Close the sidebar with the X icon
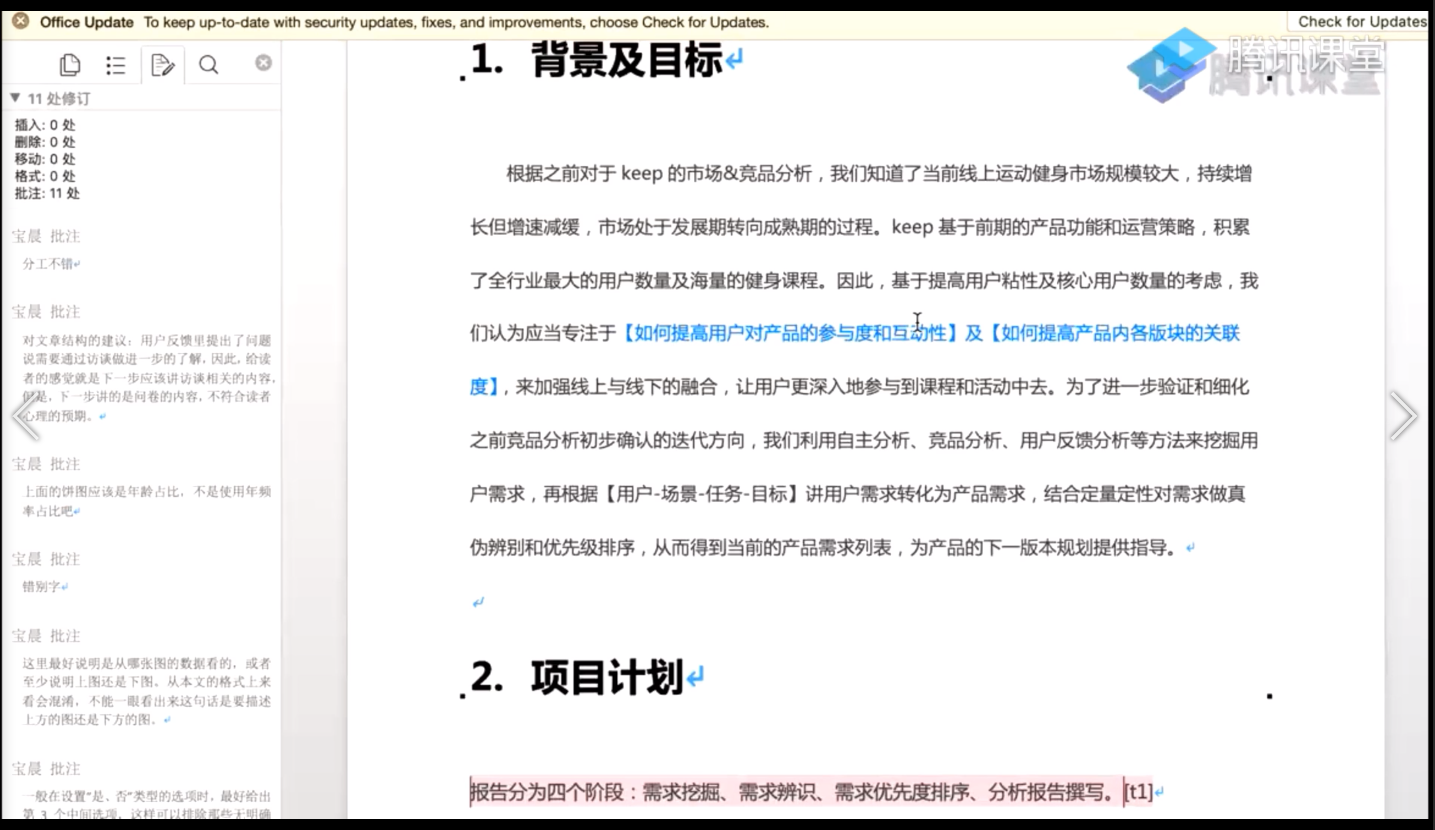 pyautogui.click(x=263, y=63)
